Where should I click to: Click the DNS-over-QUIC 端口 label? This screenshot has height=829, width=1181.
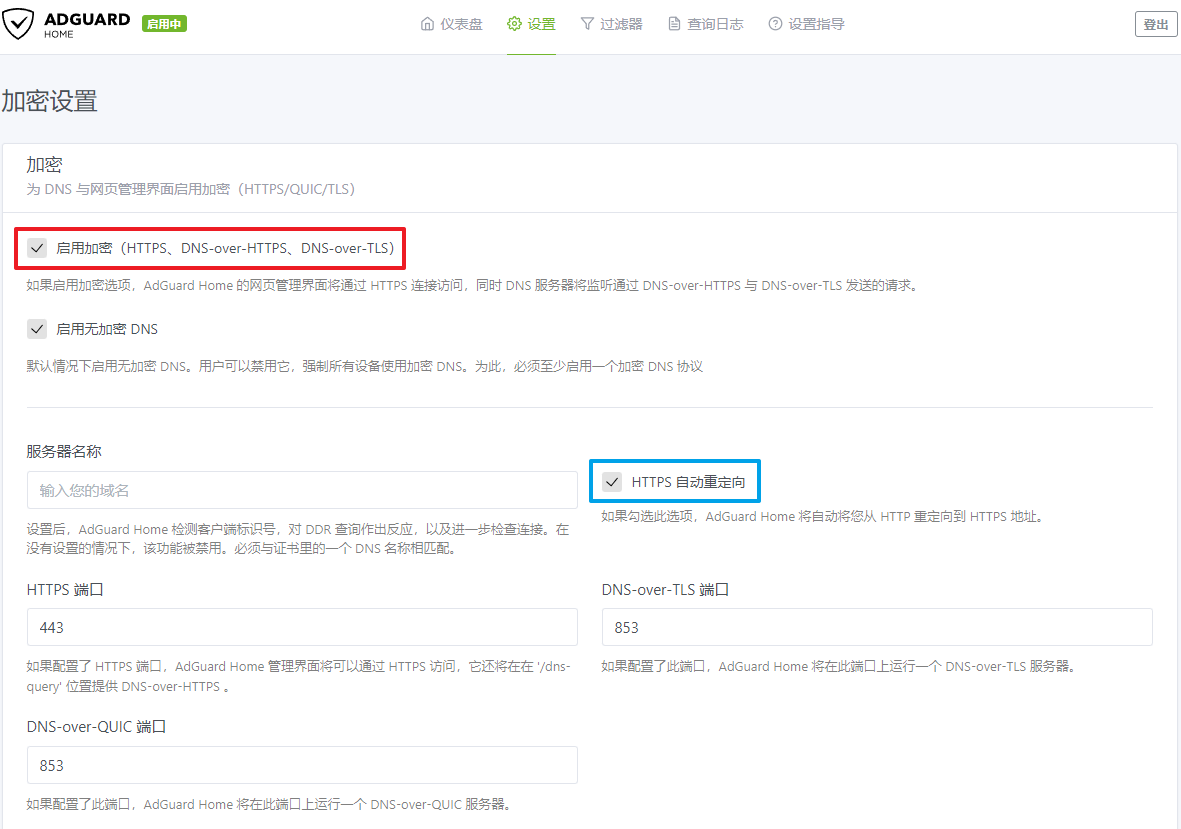coord(96,727)
